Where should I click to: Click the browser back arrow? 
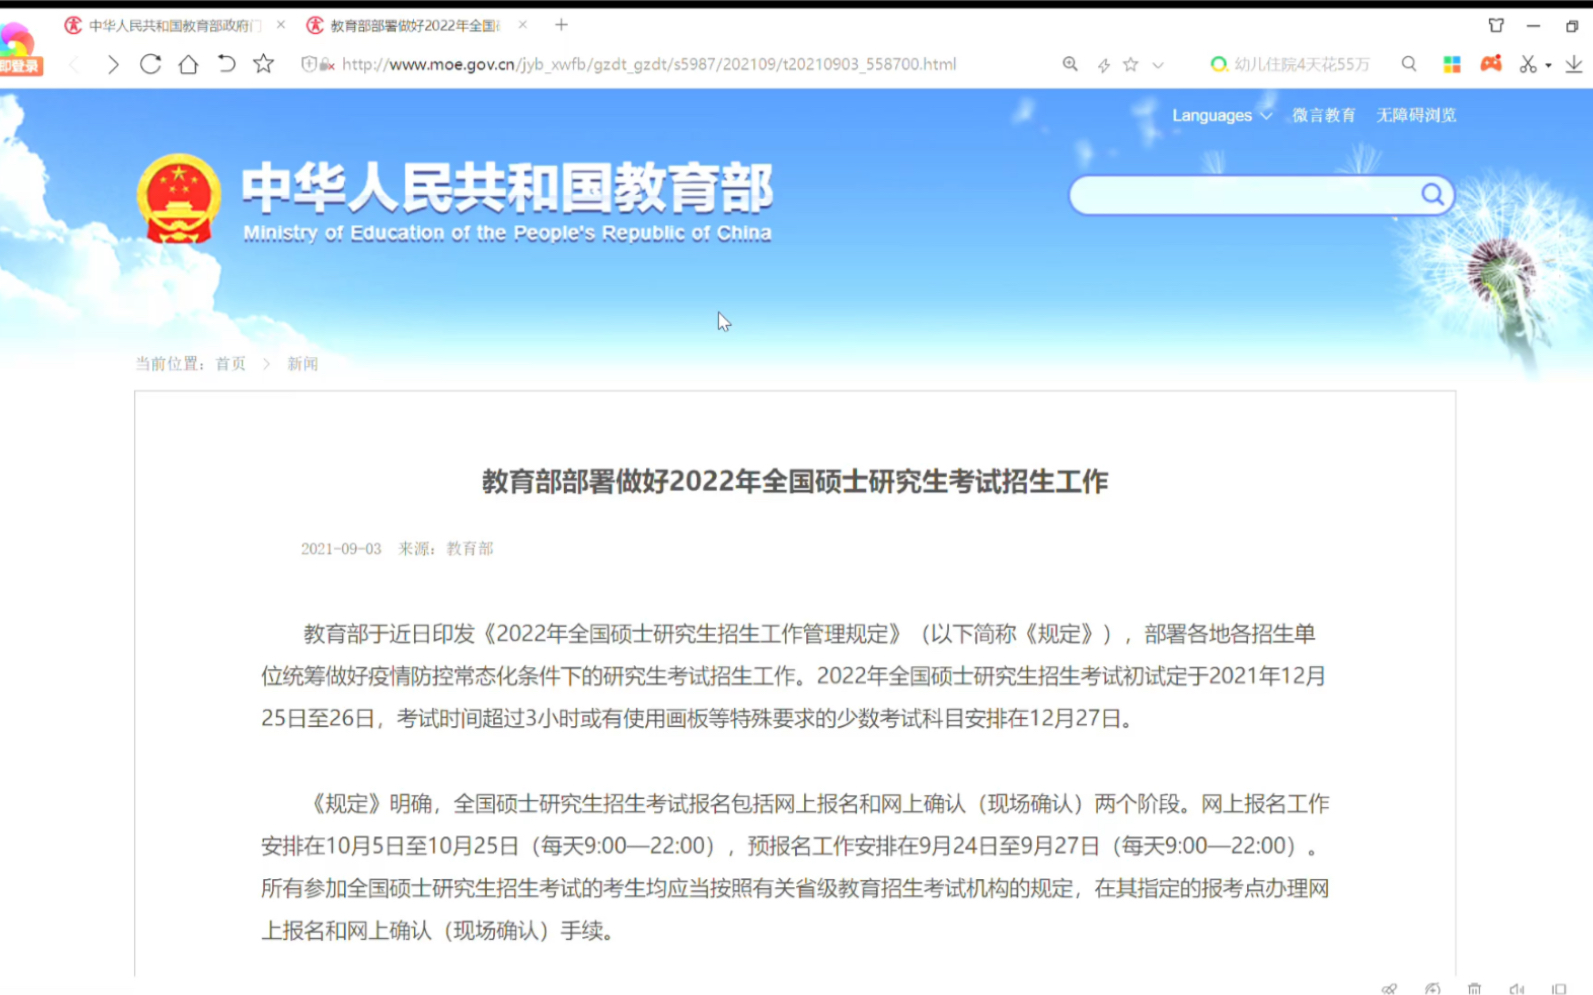[x=74, y=65]
